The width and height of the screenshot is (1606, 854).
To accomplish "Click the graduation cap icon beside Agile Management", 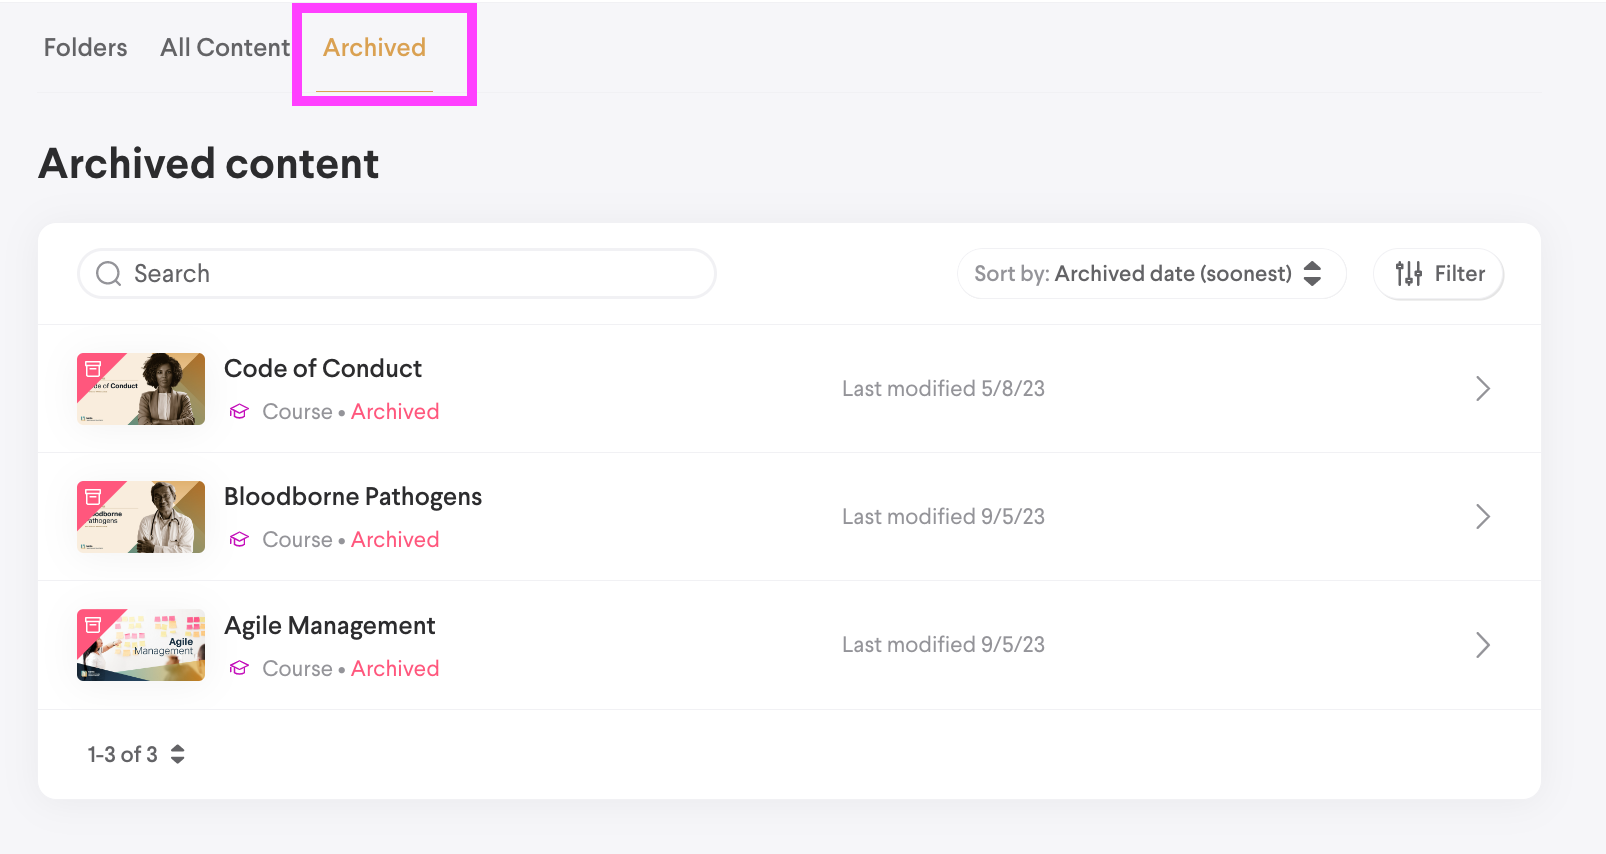I will tap(239, 668).
